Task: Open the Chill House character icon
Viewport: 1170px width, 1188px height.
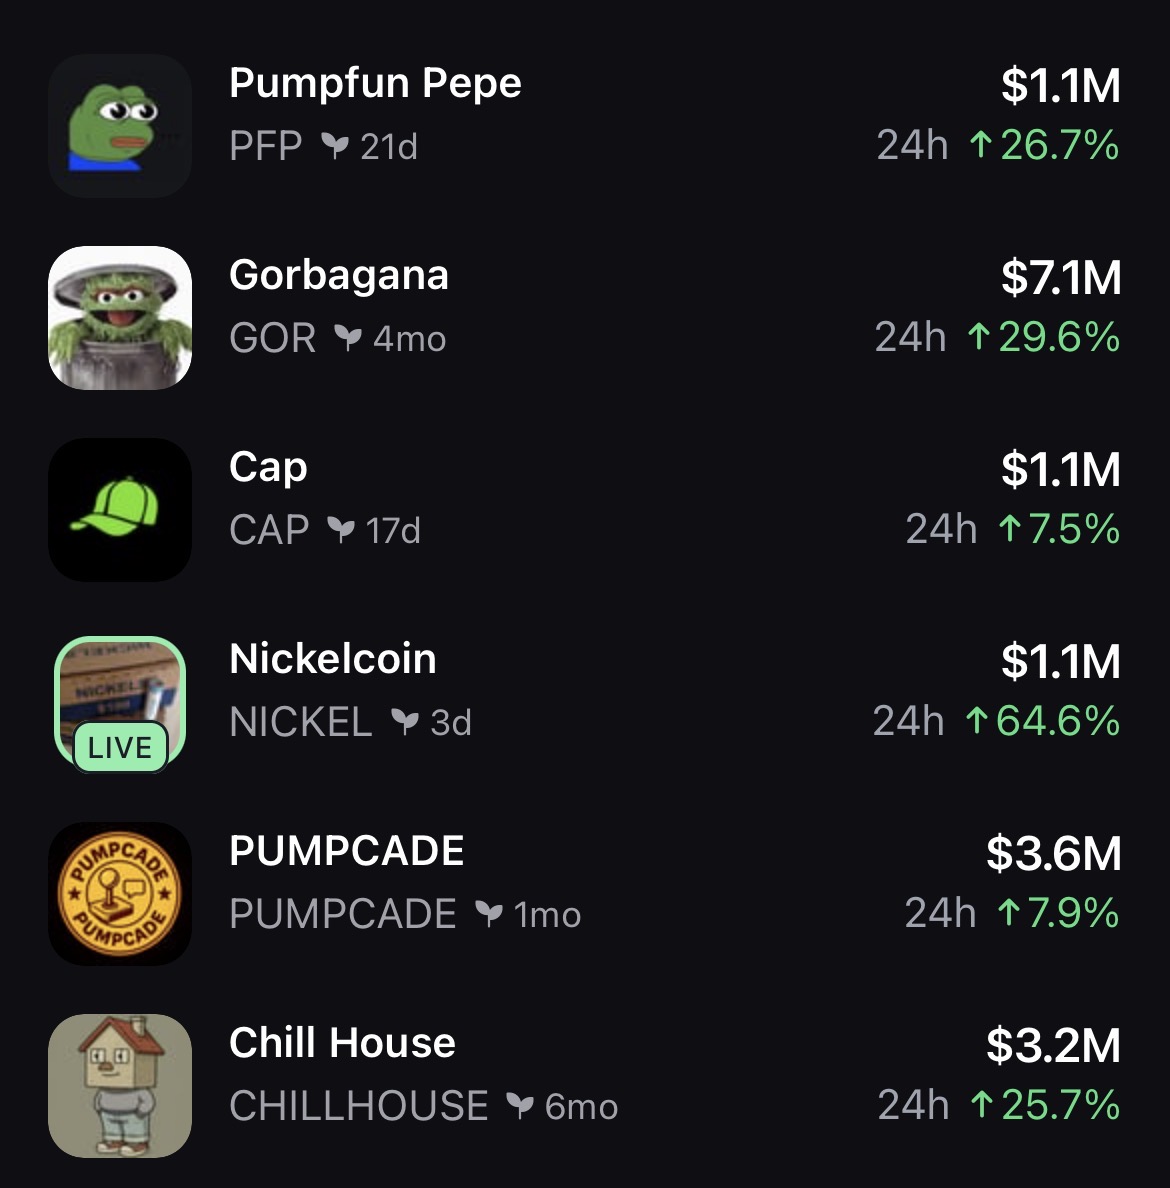Action: [120, 1086]
